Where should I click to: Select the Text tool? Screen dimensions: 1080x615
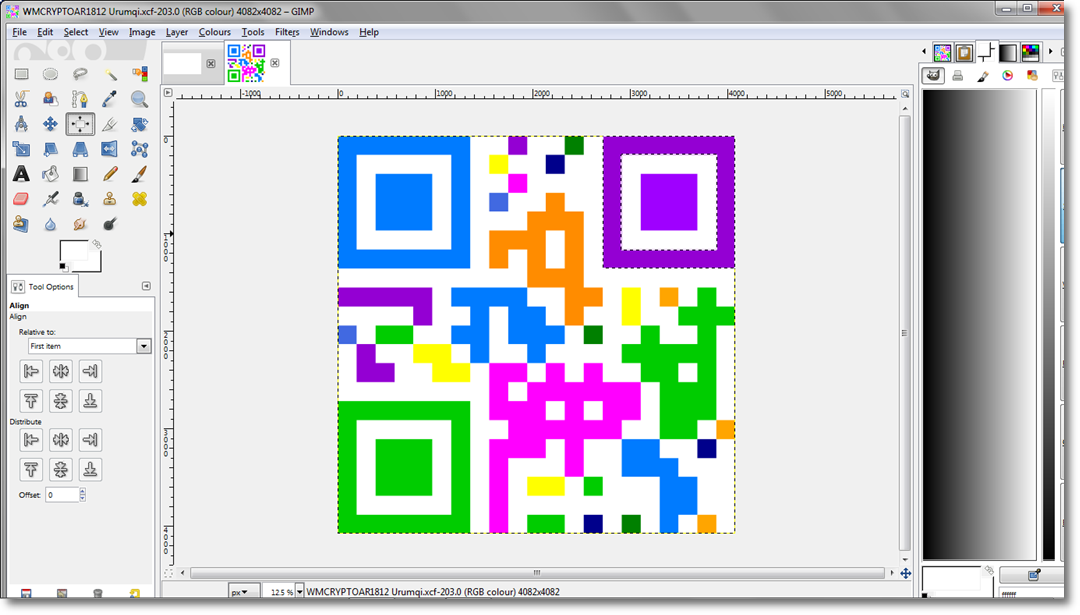21,174
